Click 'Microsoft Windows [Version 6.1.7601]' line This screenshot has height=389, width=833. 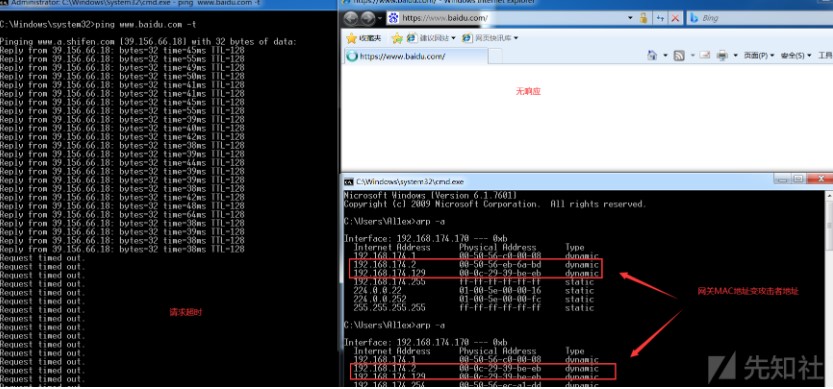point(430,196)
